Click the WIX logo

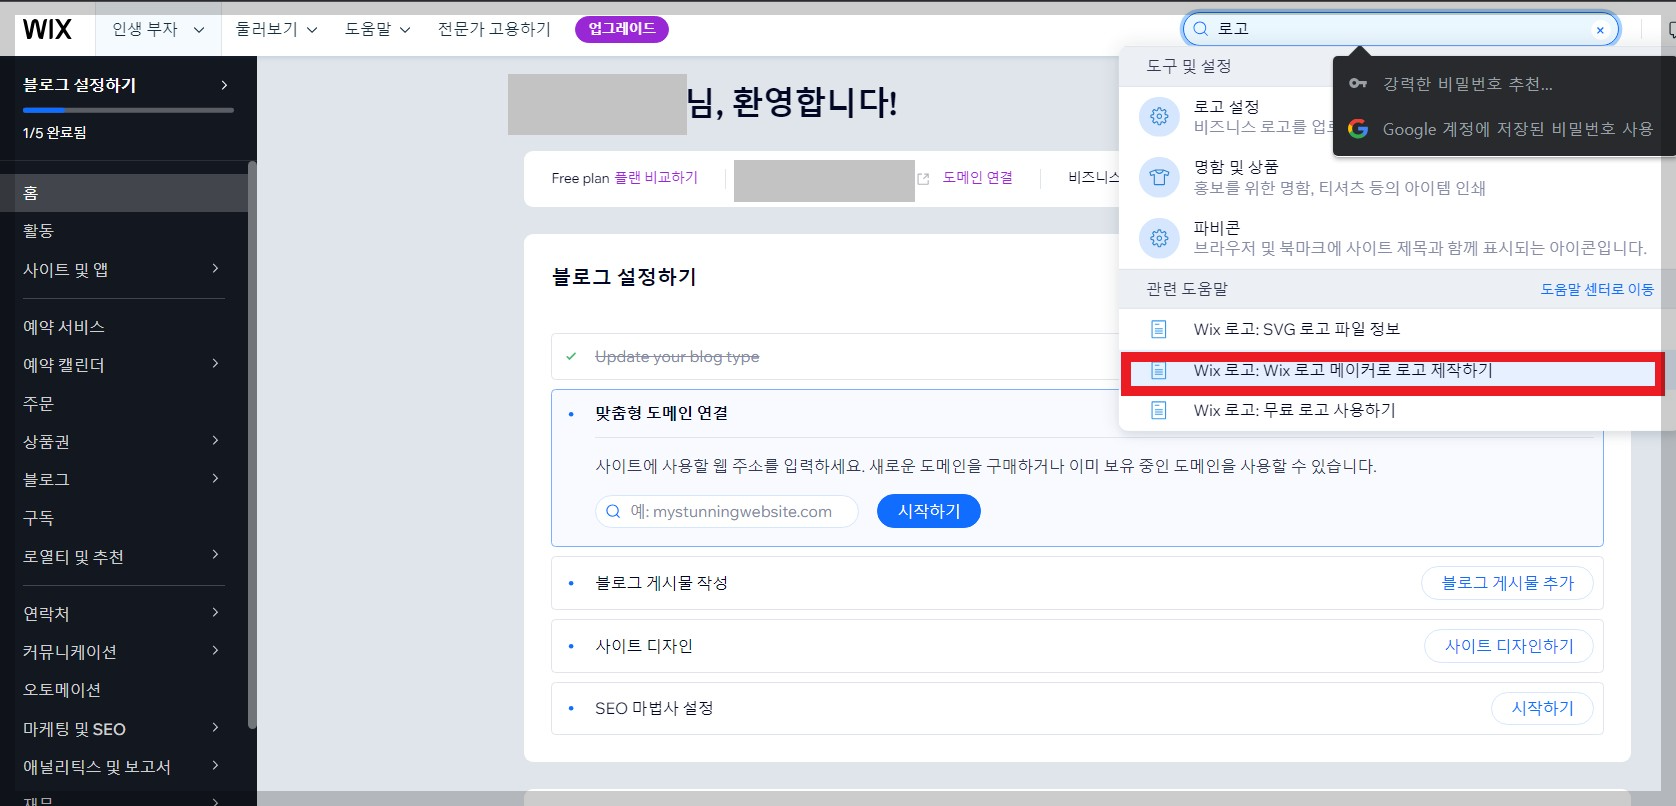(47, 29)
